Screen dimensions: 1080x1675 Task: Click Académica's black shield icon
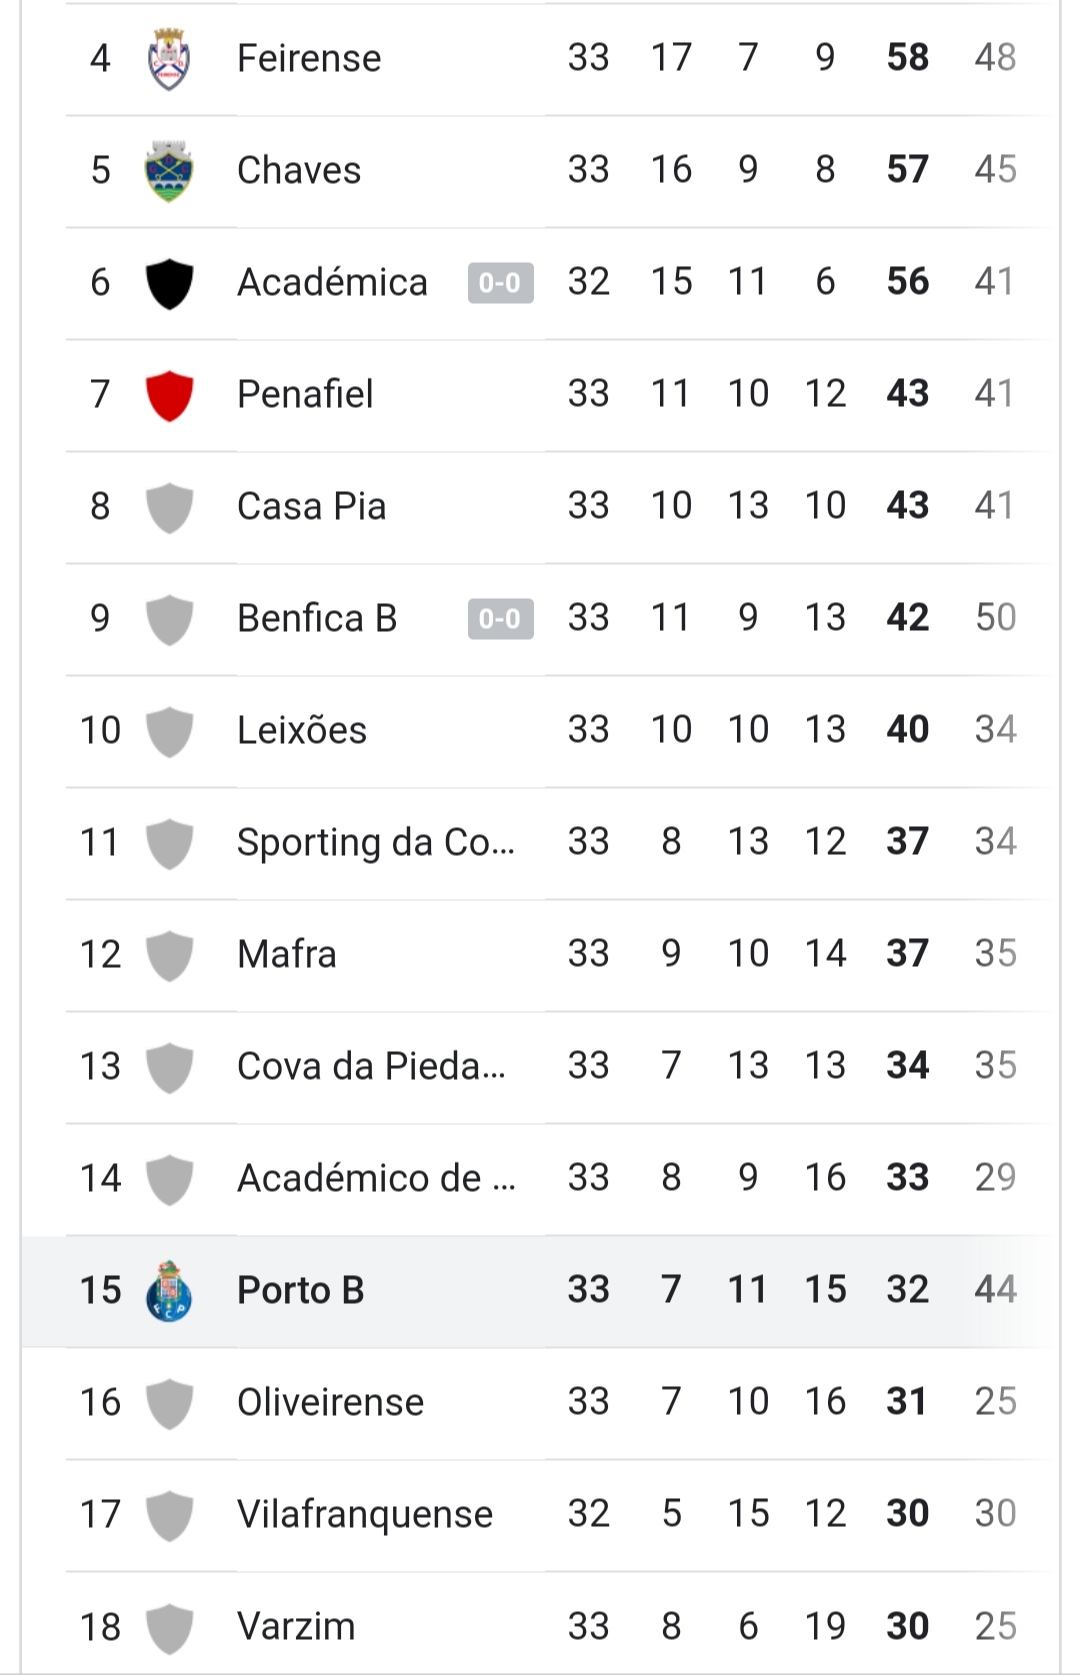point(169,283)
